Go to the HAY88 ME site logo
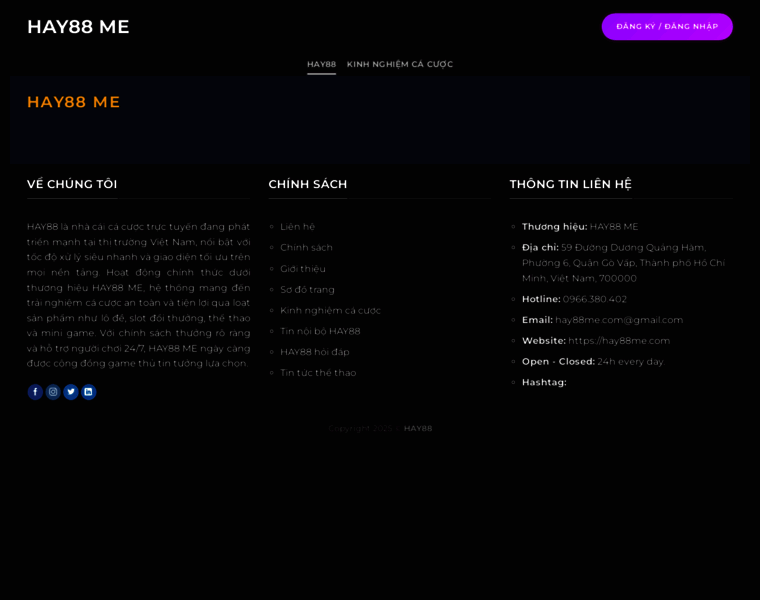This screenshot has width=760, height=600. coord(78,27)
